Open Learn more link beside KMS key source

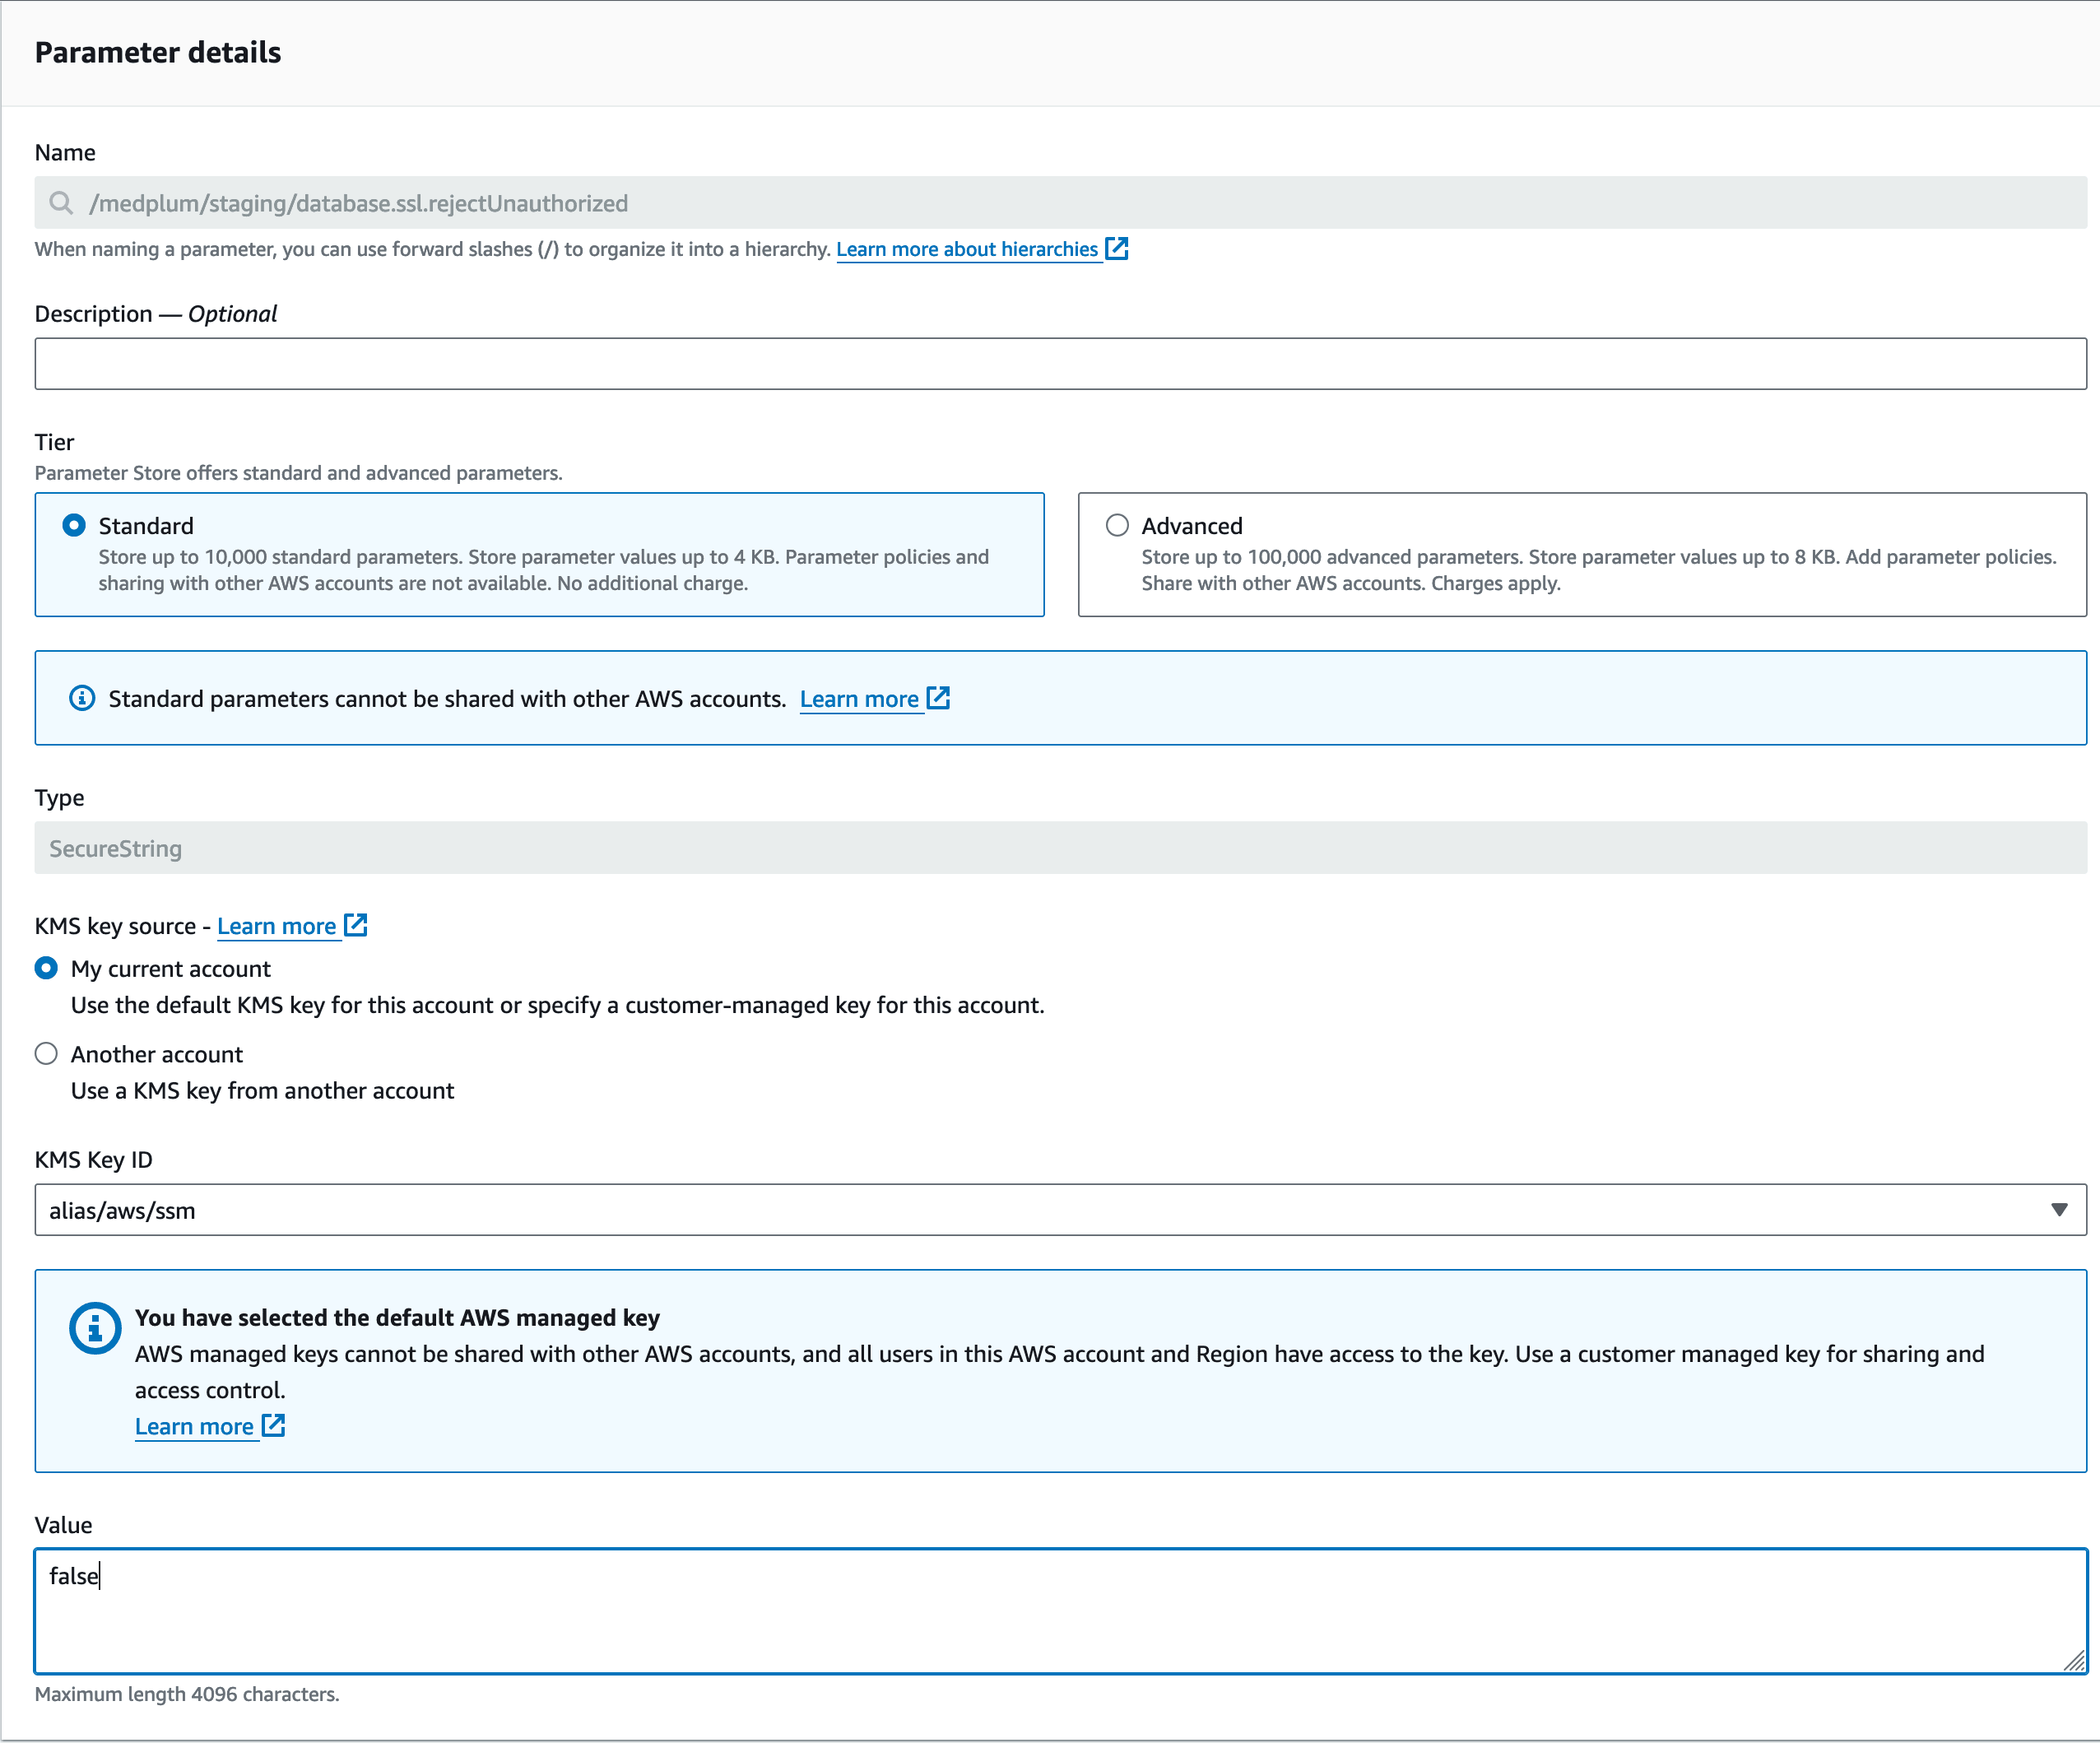point(276,926)
